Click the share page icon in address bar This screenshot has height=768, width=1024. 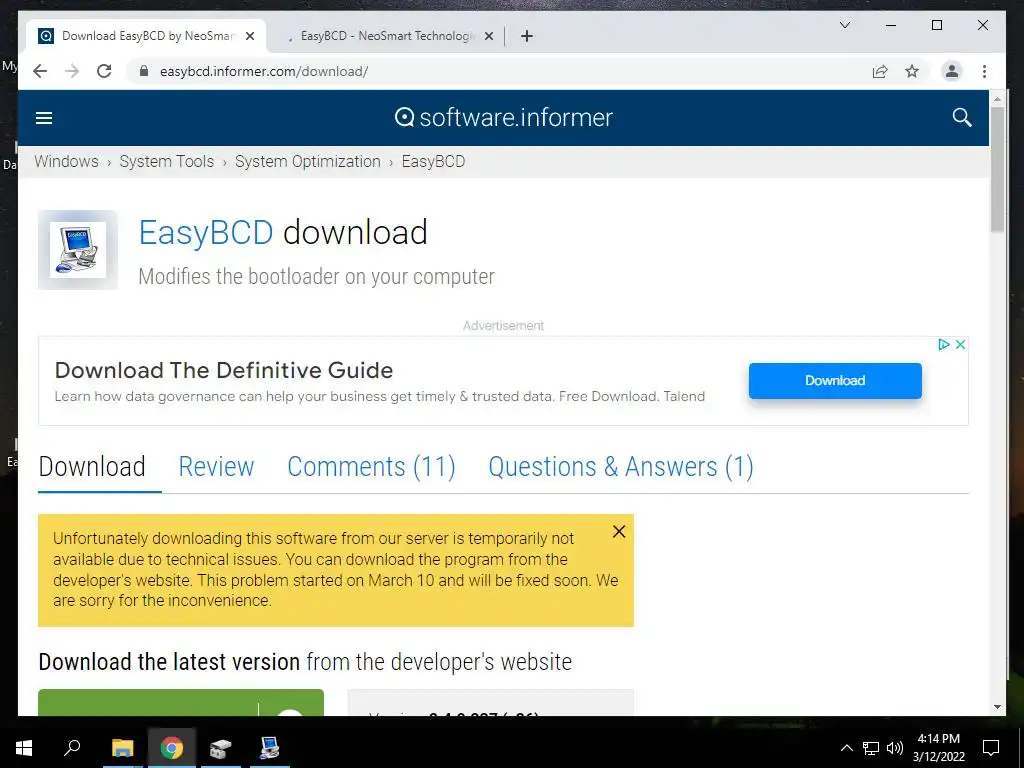click(880, 71)
